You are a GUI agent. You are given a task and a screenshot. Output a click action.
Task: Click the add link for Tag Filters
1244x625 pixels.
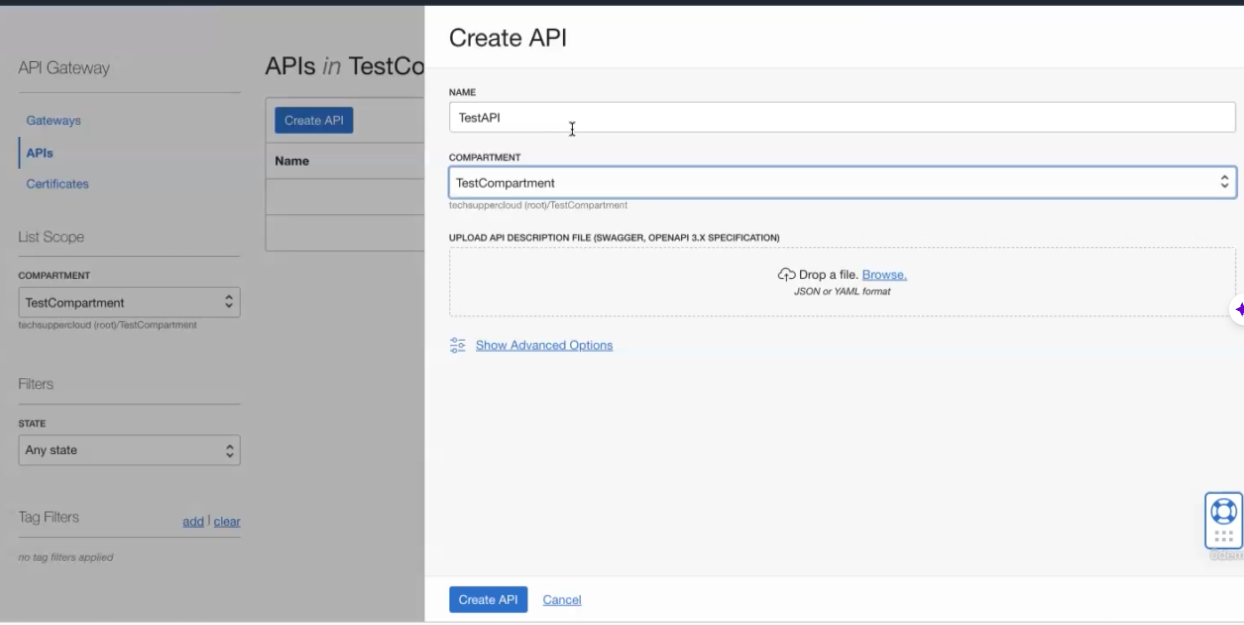click(x=193, y=521)
